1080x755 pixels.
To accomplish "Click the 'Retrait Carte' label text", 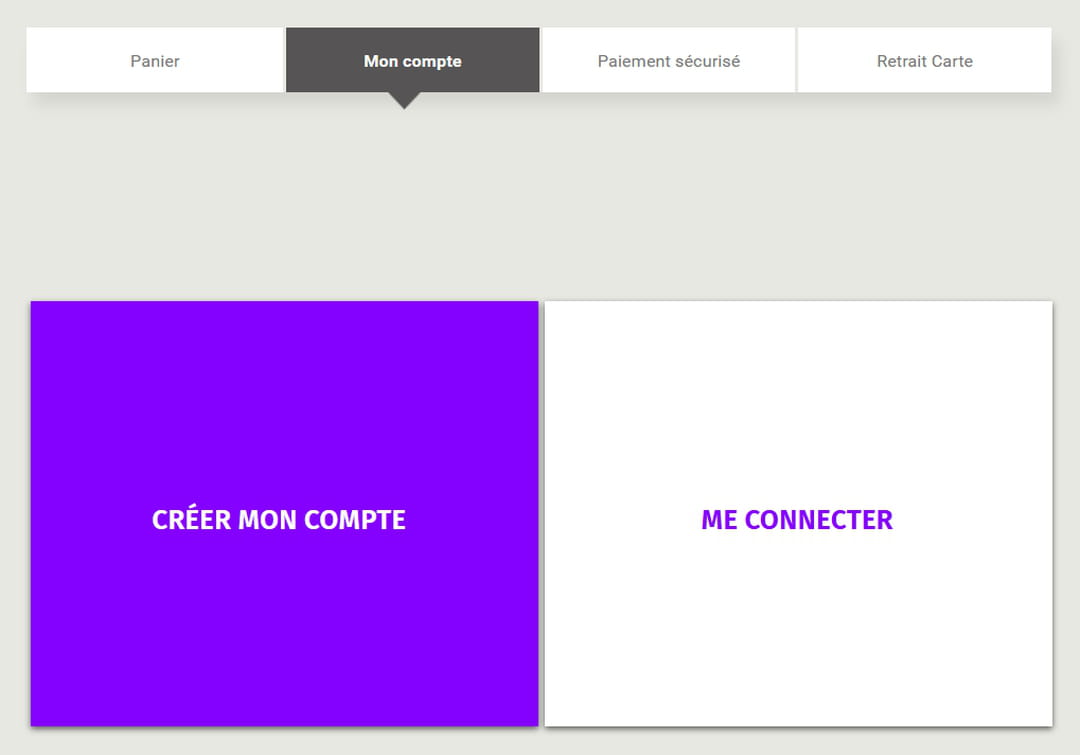I will coord(924,61).
